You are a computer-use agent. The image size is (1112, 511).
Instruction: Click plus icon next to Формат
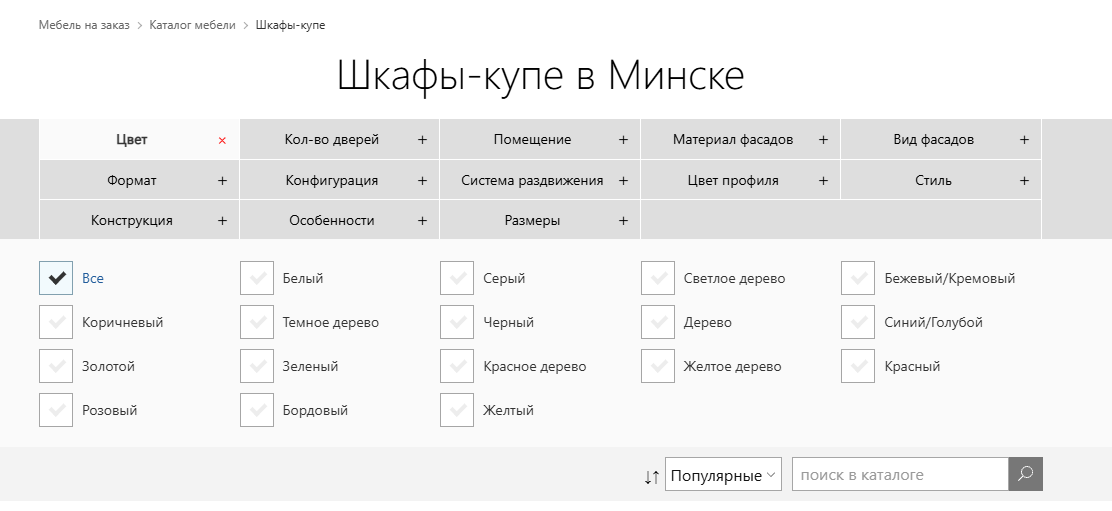pyautogui.click(x=222, y=181)
